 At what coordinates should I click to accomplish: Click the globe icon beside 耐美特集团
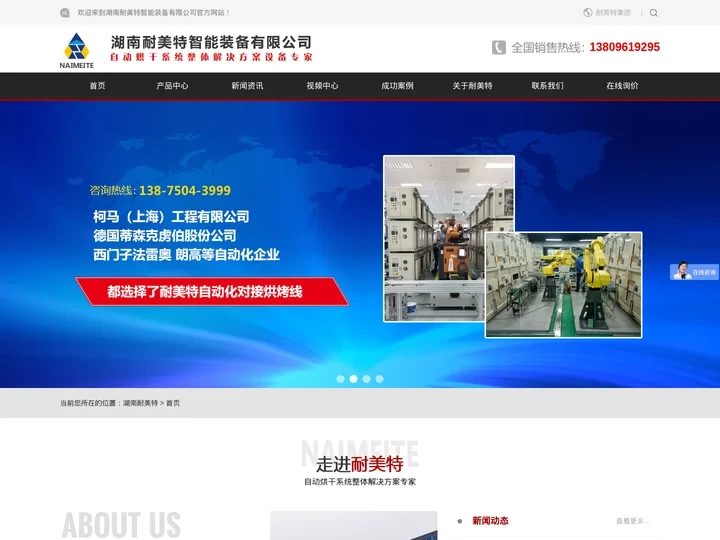pyautogui.click(x=587, y=12)
